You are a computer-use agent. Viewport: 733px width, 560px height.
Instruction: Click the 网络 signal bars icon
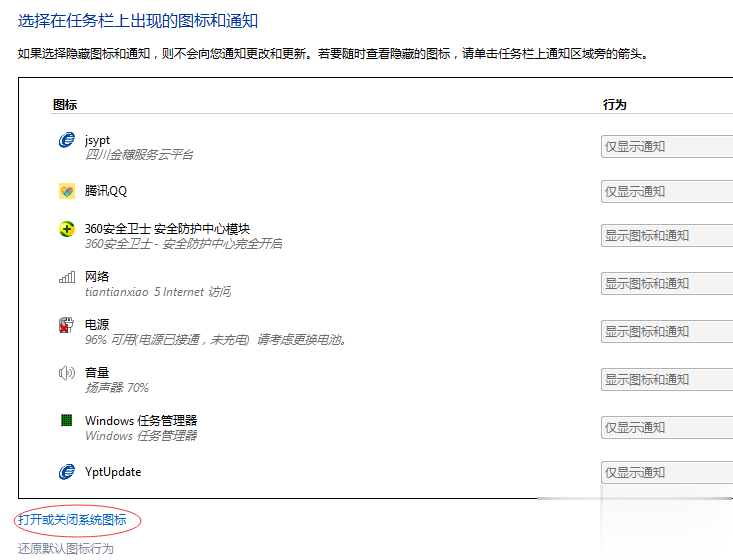click(67, 277)
